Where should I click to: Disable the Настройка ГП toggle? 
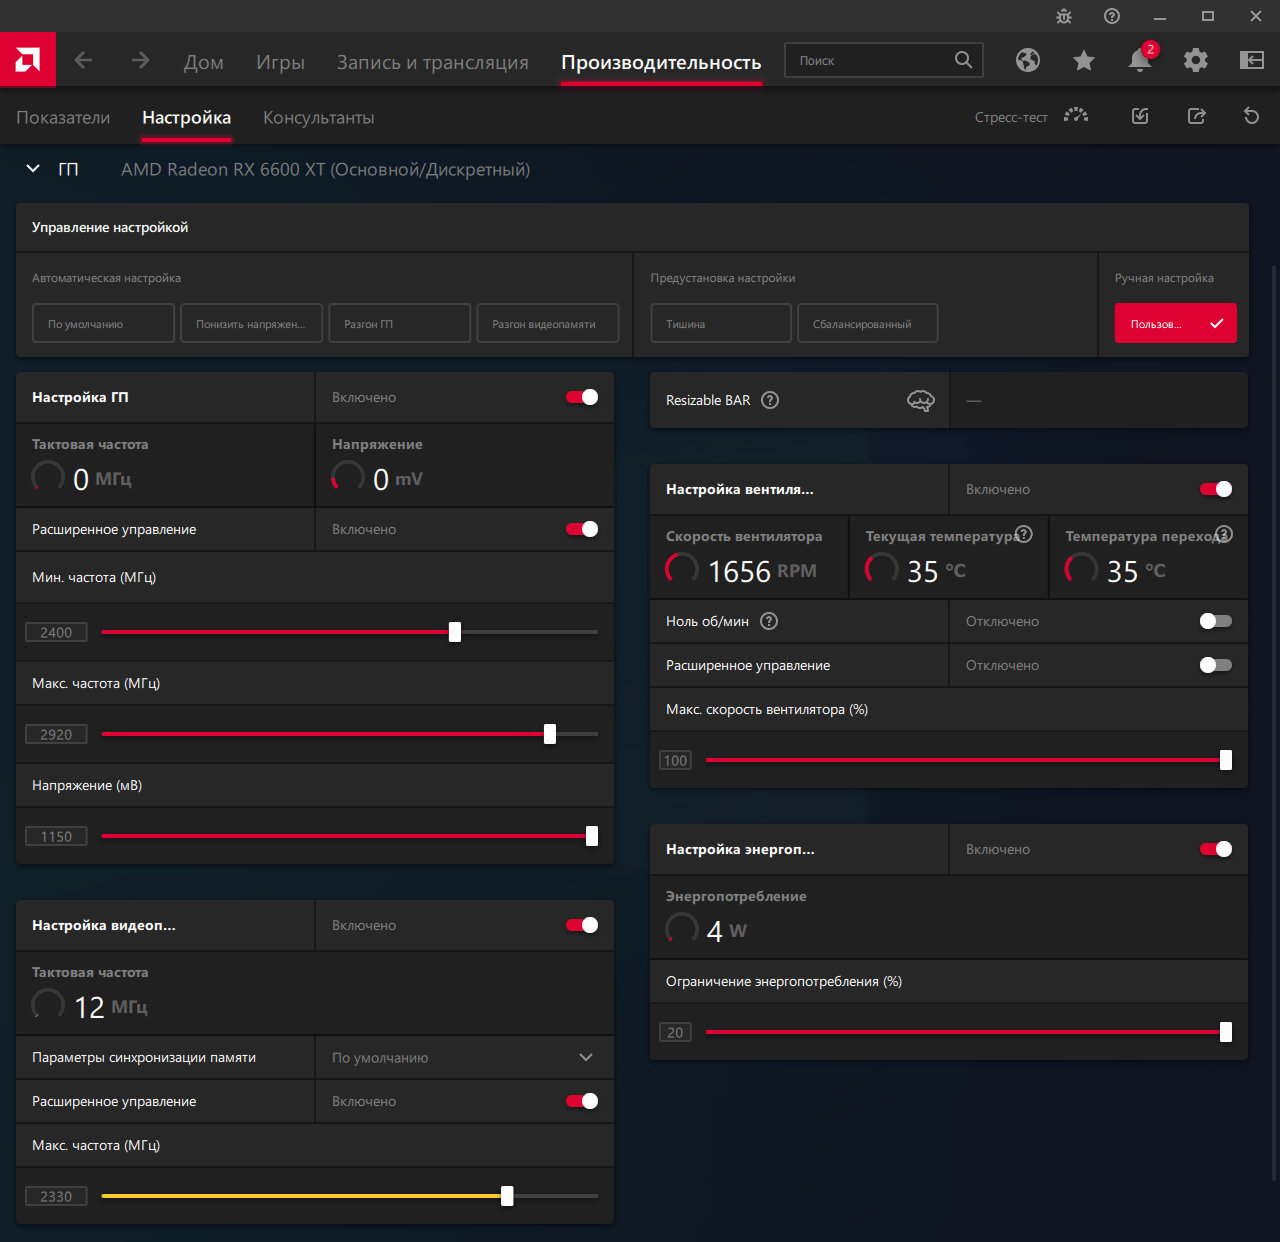click(582, 397)
